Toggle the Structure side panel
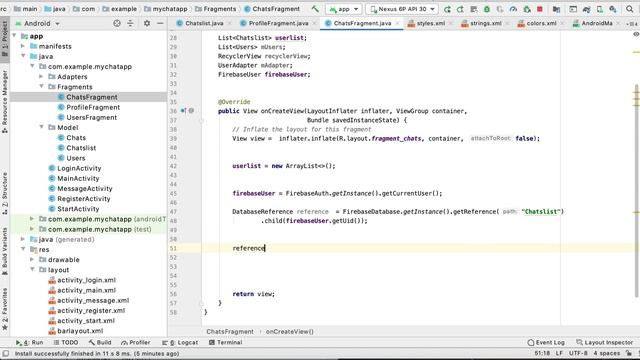The image size is (640, 360). (x=4, y=193)
